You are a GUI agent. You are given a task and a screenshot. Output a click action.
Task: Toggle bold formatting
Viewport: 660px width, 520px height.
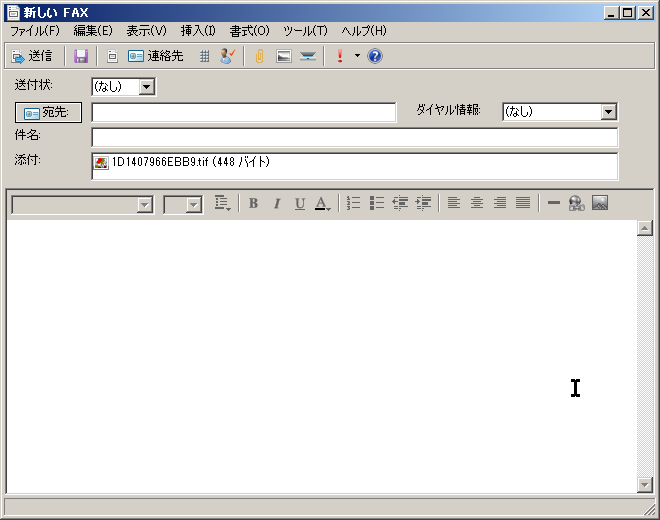[x=253, y=203]
